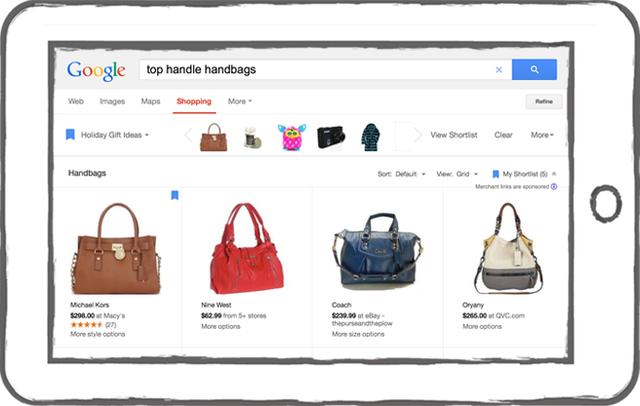
Task: Click Clear in the shortlist bar
Action: point(503,135)
